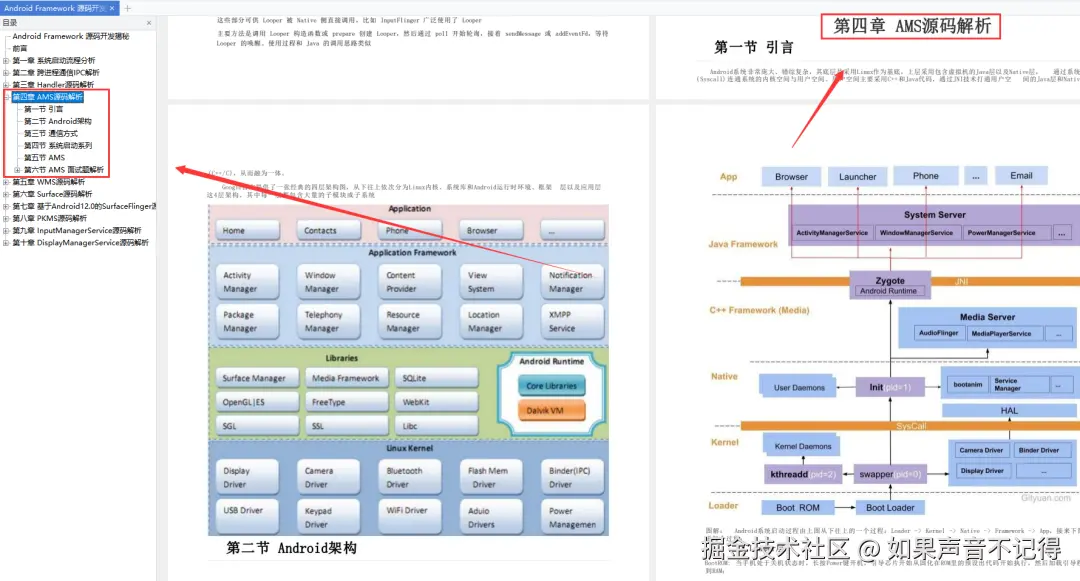Jump to 第五节 AMS in outline

point(44,158)
